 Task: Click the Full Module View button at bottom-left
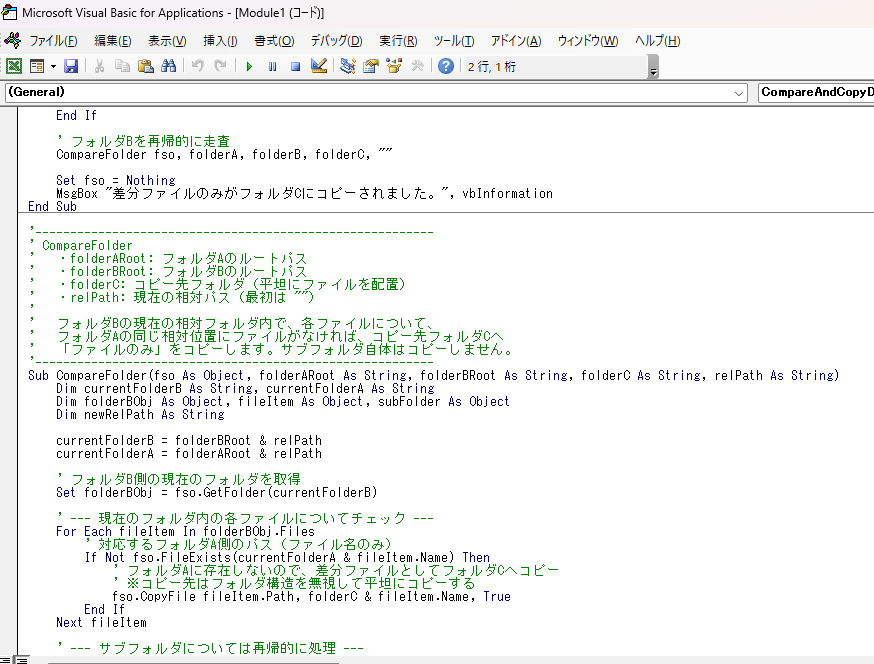click(x=21, y=660)
